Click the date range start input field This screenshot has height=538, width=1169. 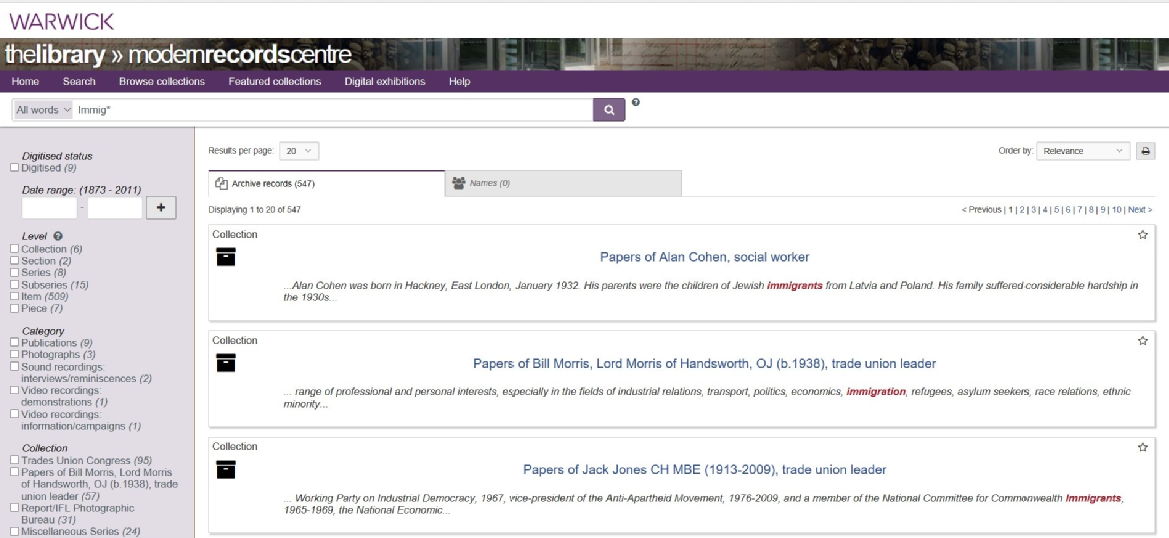point(49,208)
